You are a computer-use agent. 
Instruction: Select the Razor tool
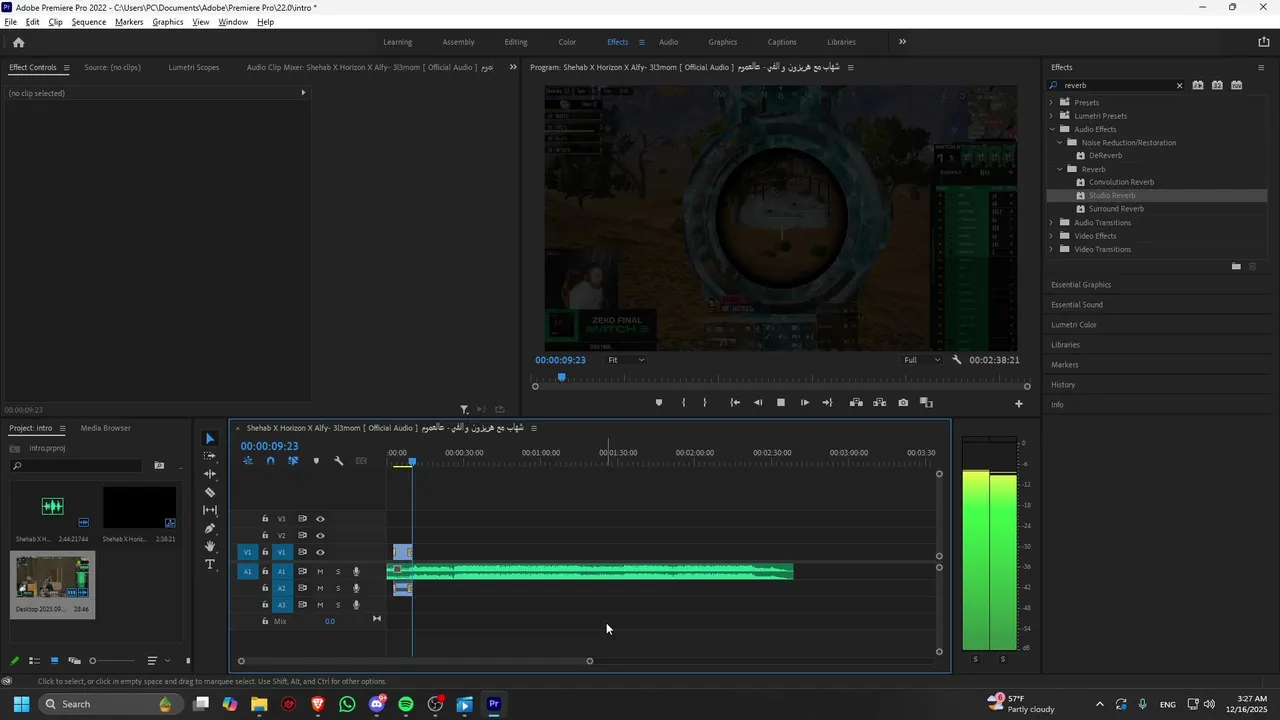point(210,492)
